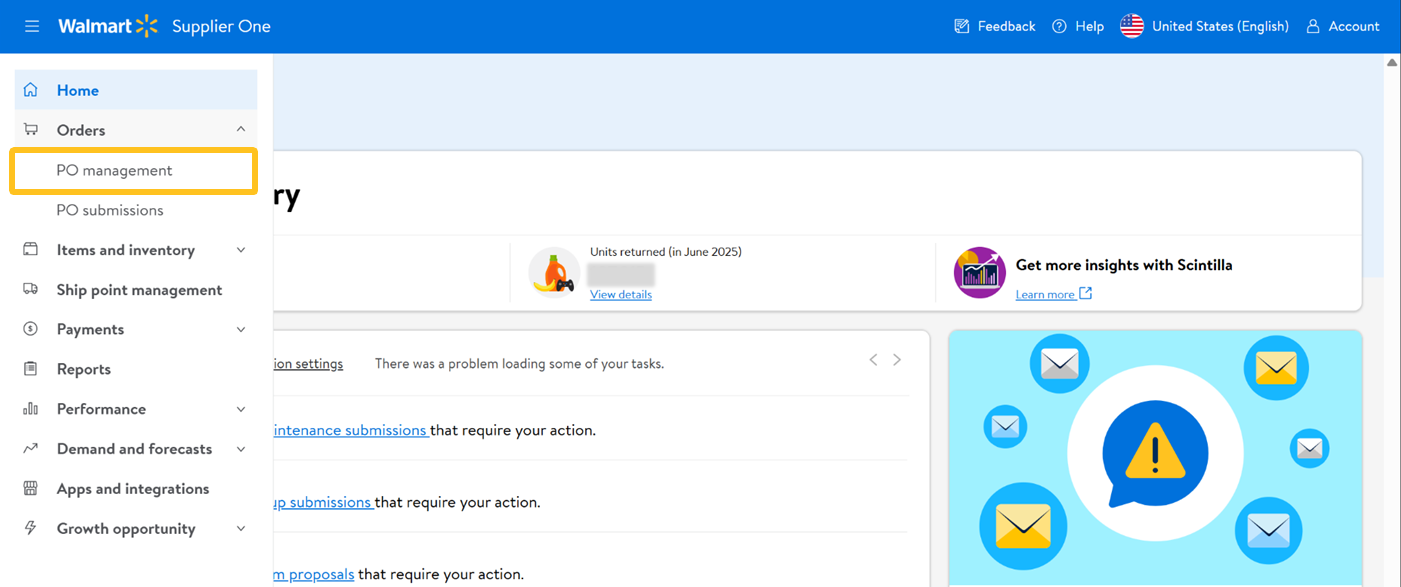
Task: Collapse the Orders section chevron
Action: tap(241, 130)
